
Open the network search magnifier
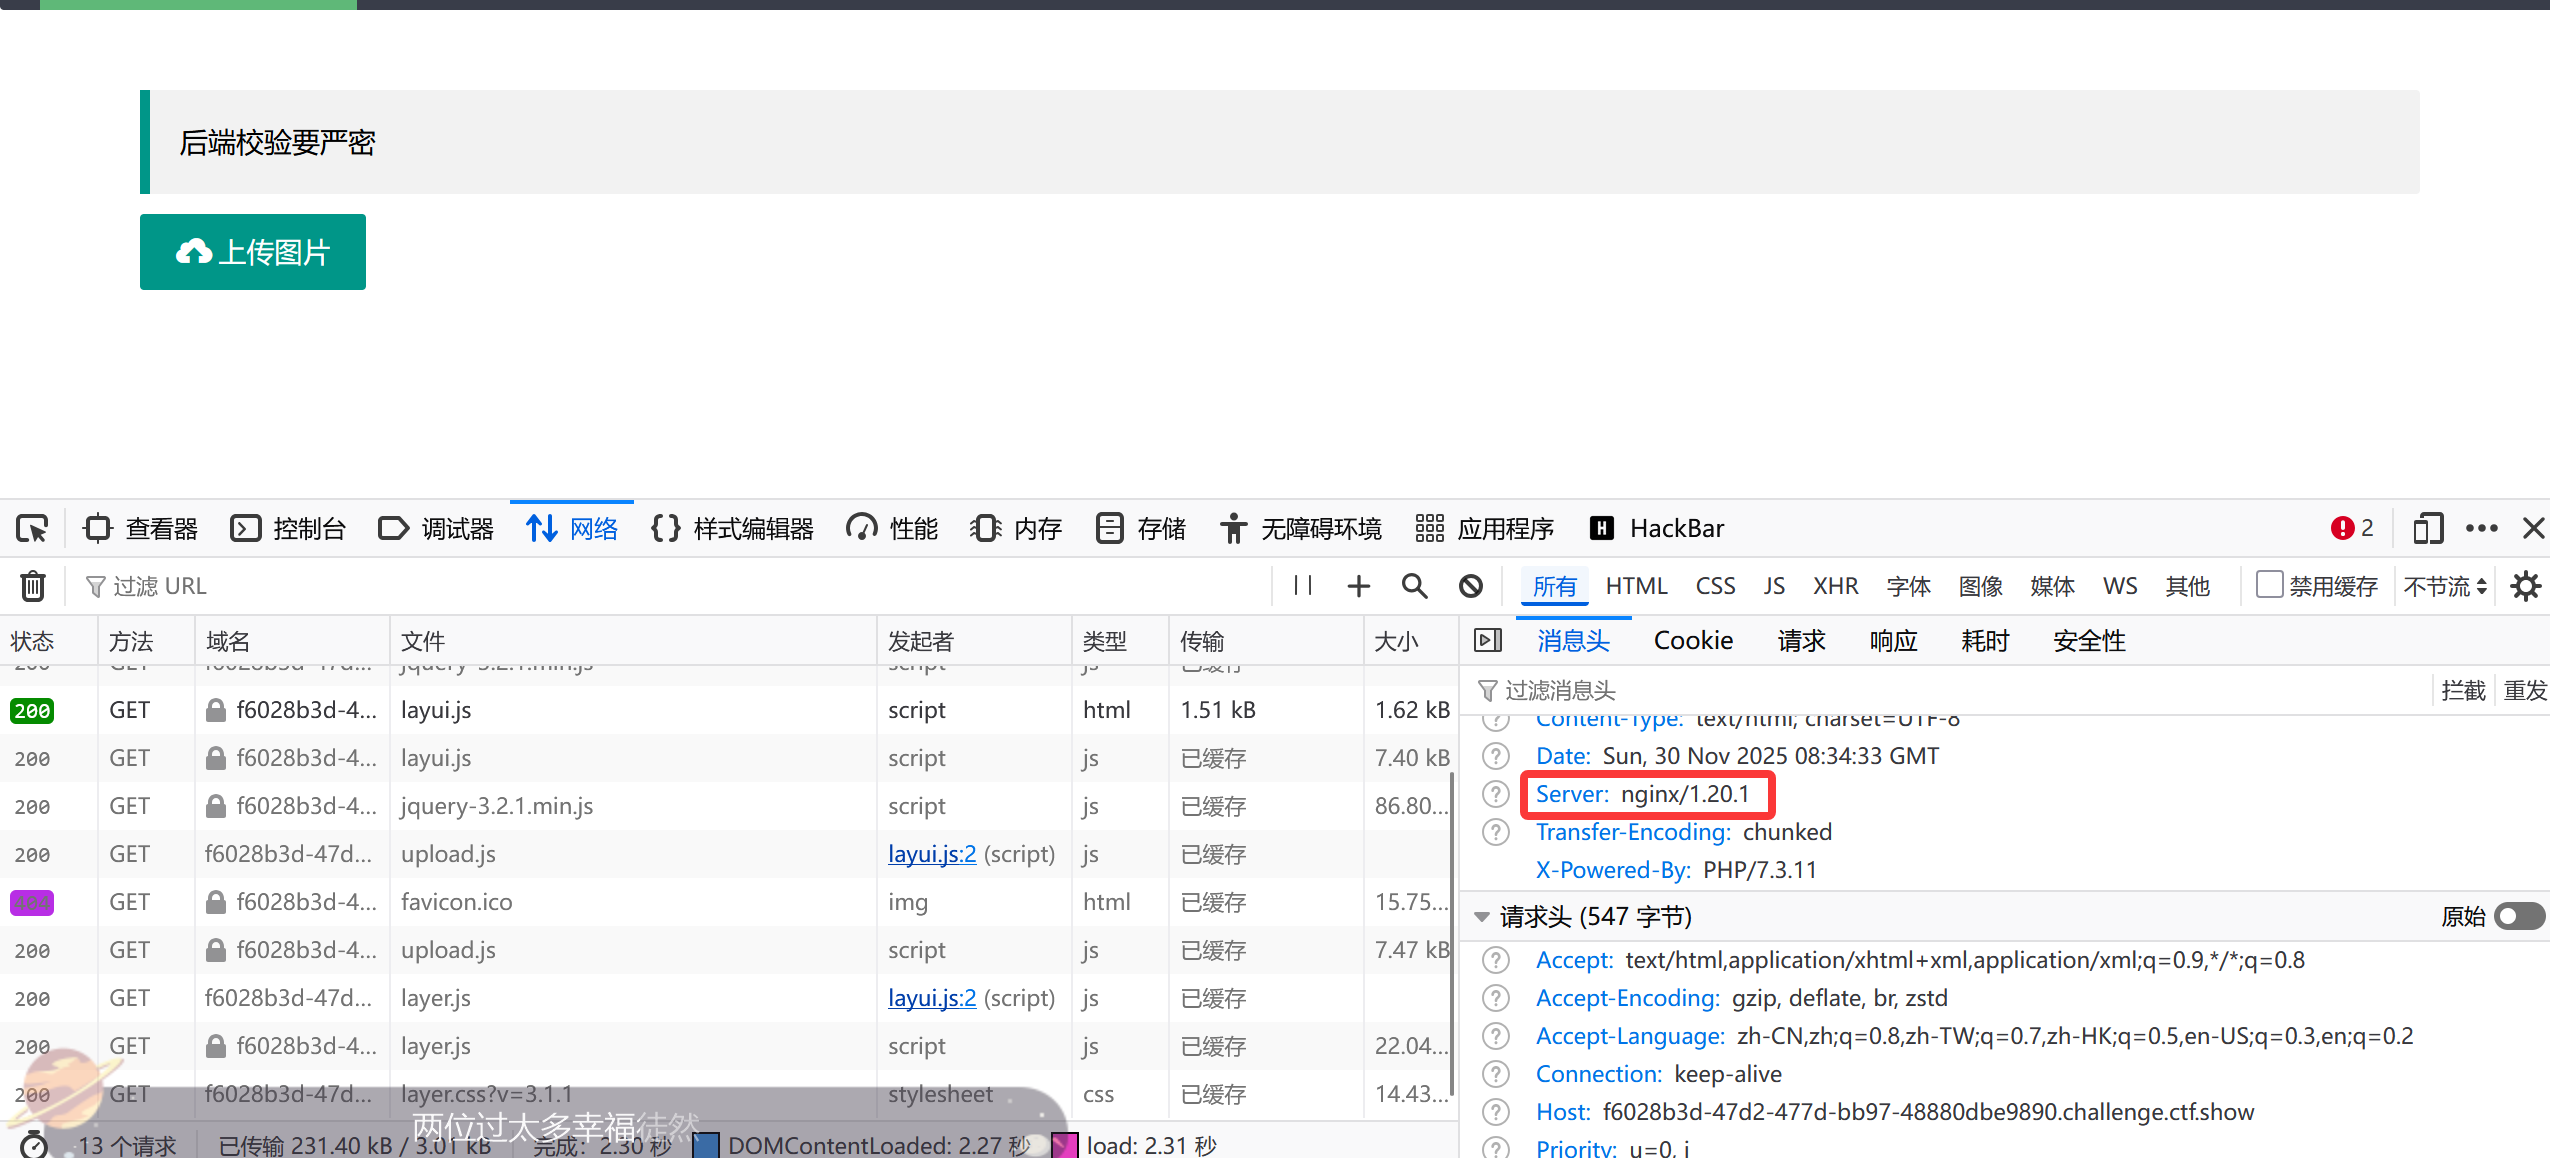(1414, 586)
